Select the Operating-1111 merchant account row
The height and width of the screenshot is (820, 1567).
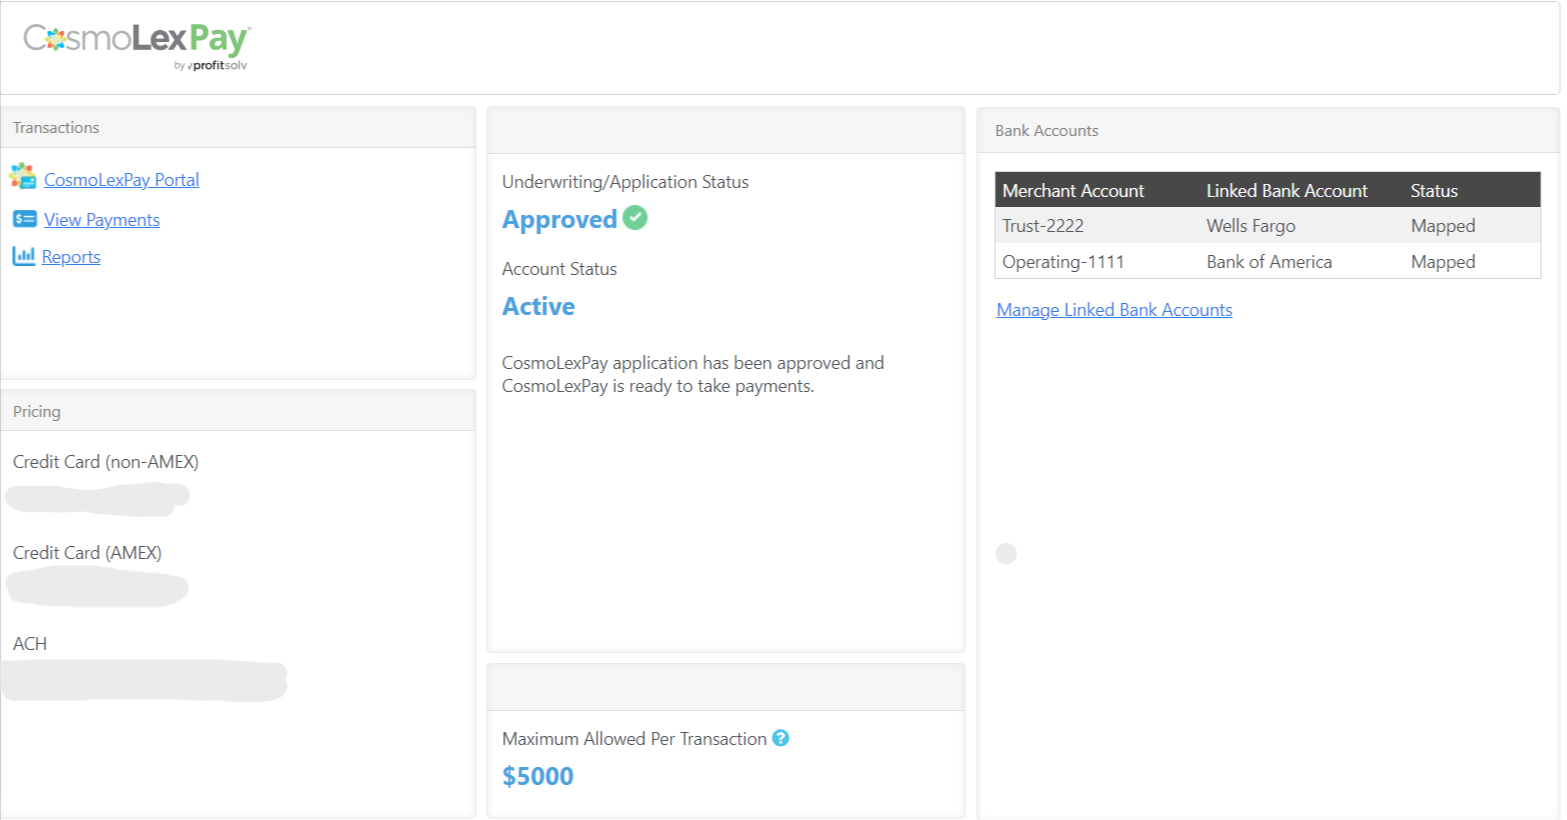coord(1063,262)
